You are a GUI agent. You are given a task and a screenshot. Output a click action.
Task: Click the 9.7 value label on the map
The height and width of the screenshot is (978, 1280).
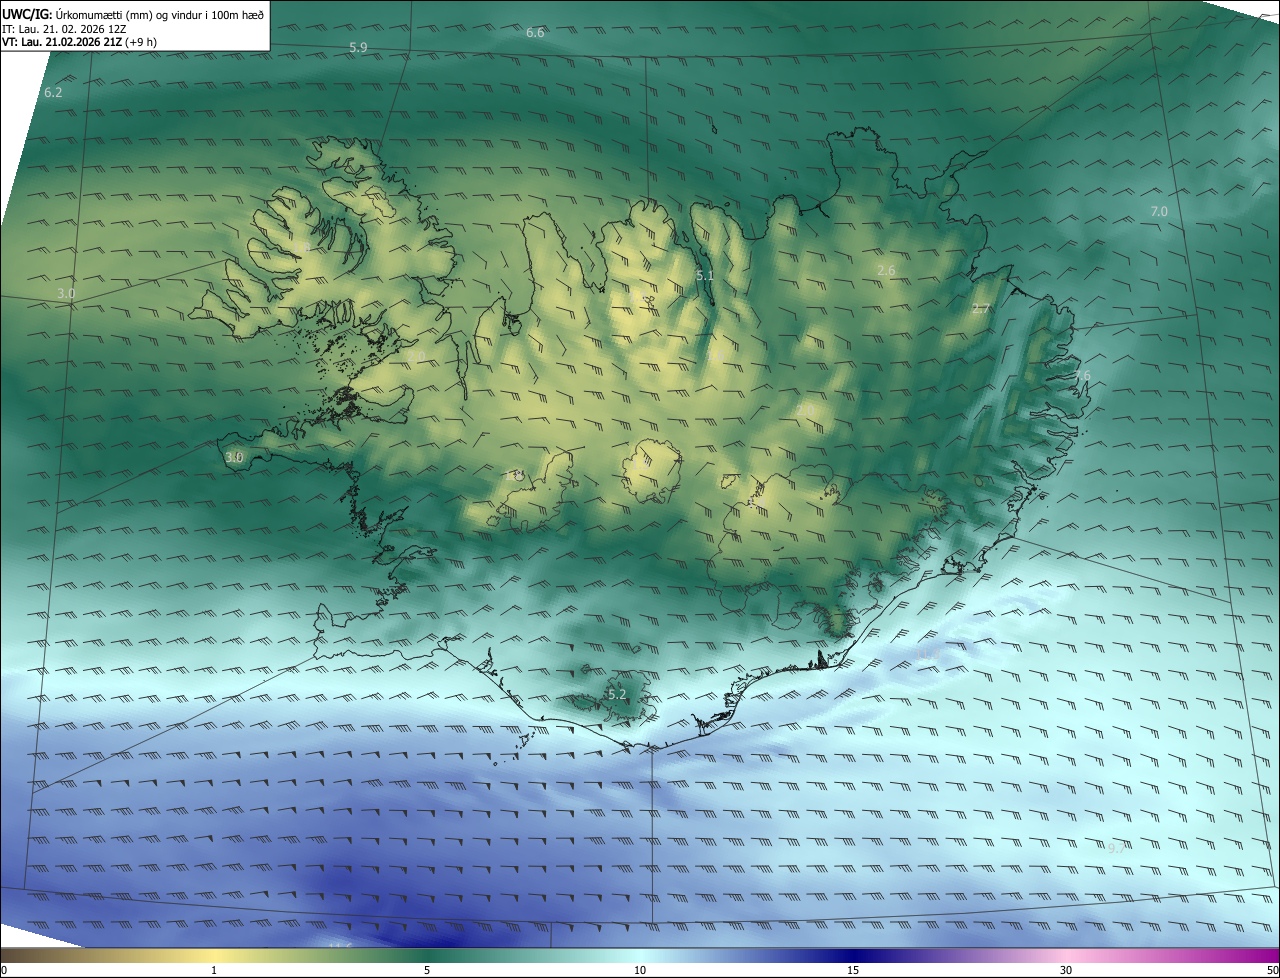pyautogui.click(x=1117, y=848)
